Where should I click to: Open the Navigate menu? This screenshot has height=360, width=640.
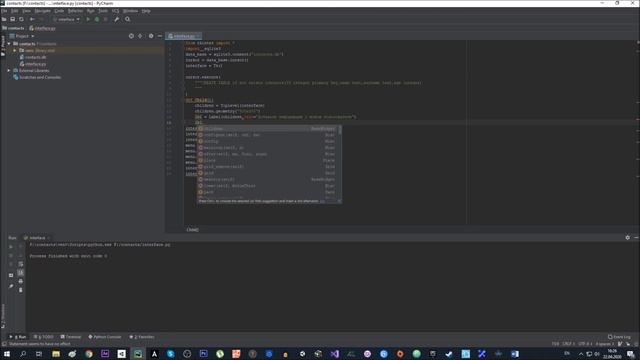[x=42, y=11]
